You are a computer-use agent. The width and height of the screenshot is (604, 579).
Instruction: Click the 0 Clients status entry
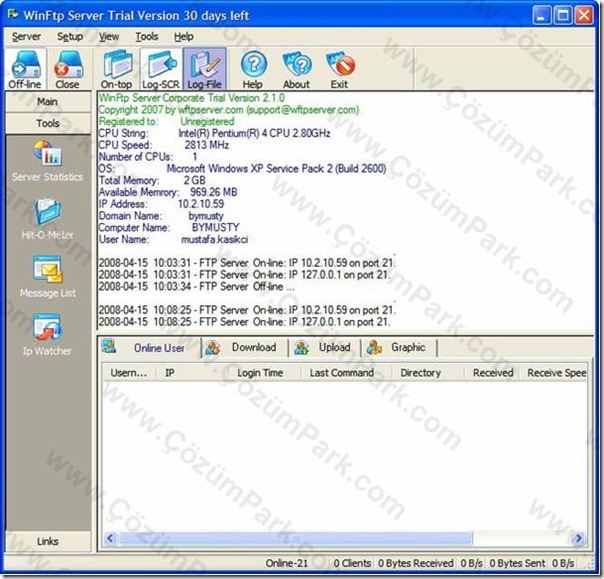tap(352, 563)
